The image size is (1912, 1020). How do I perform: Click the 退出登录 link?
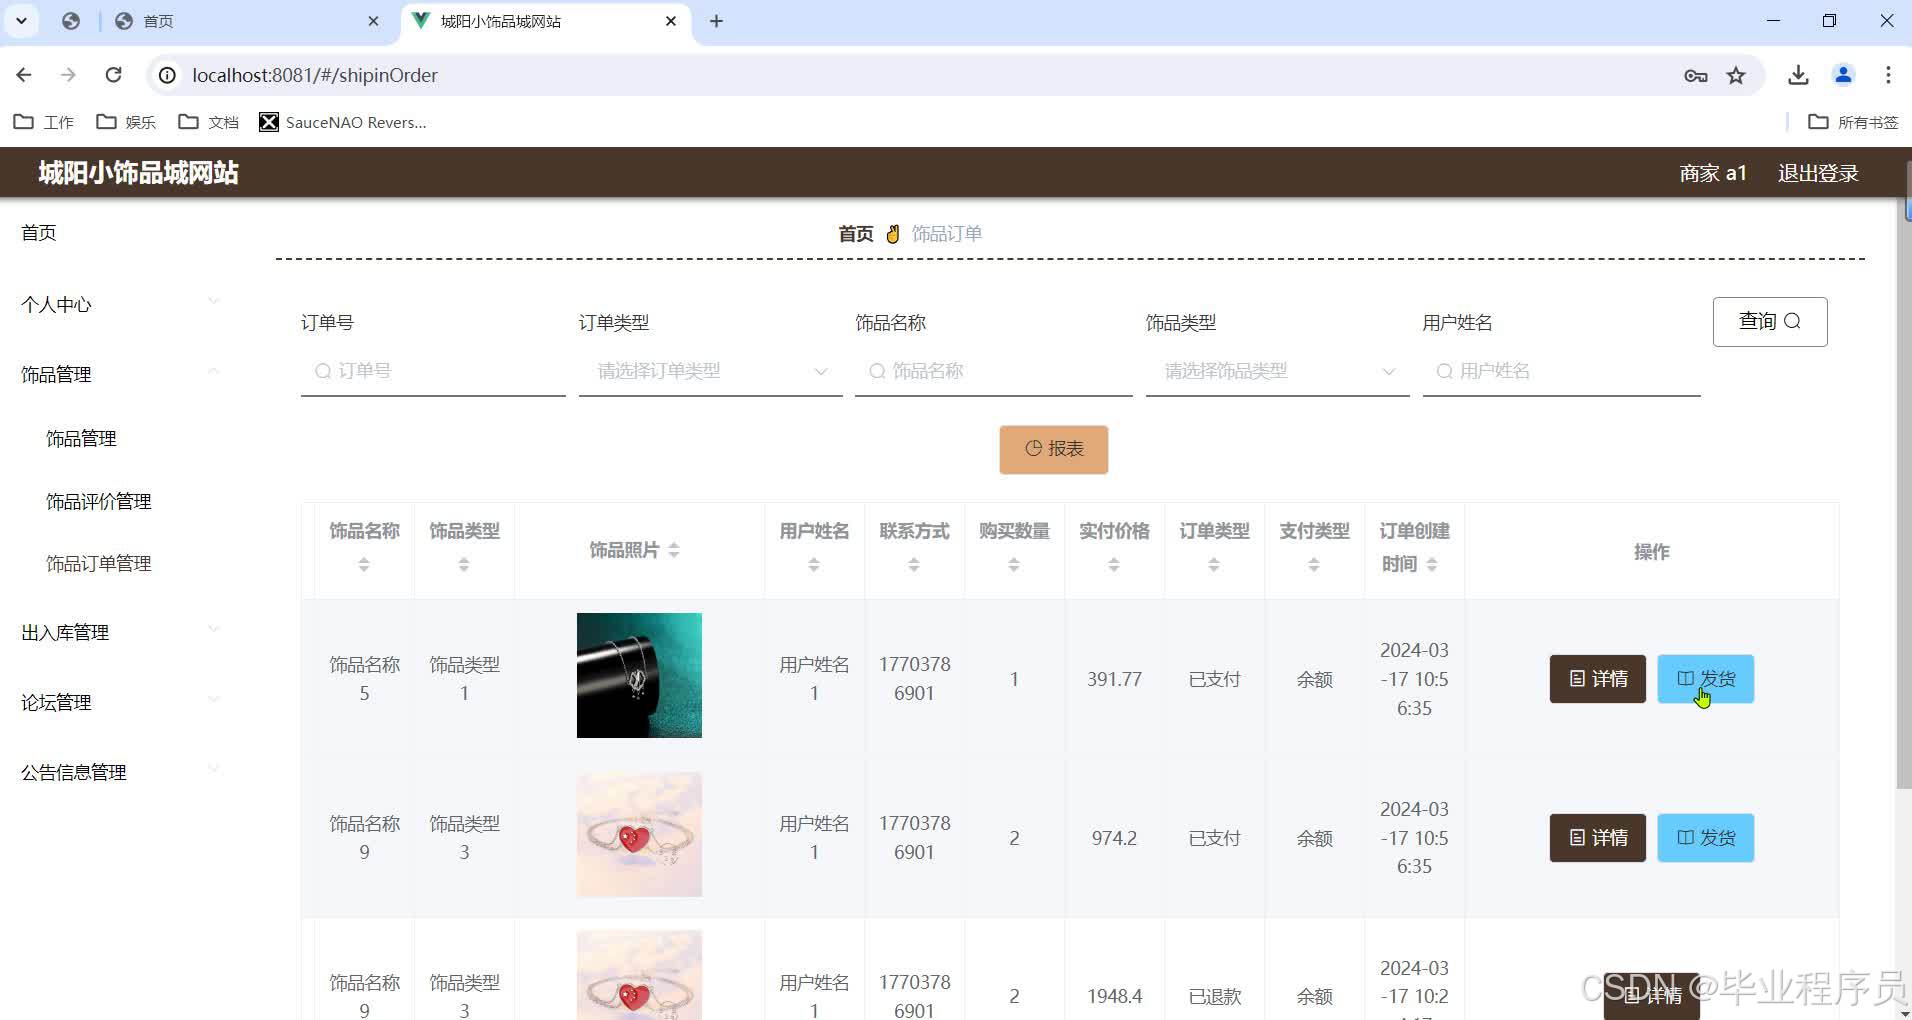(1818, 173)
